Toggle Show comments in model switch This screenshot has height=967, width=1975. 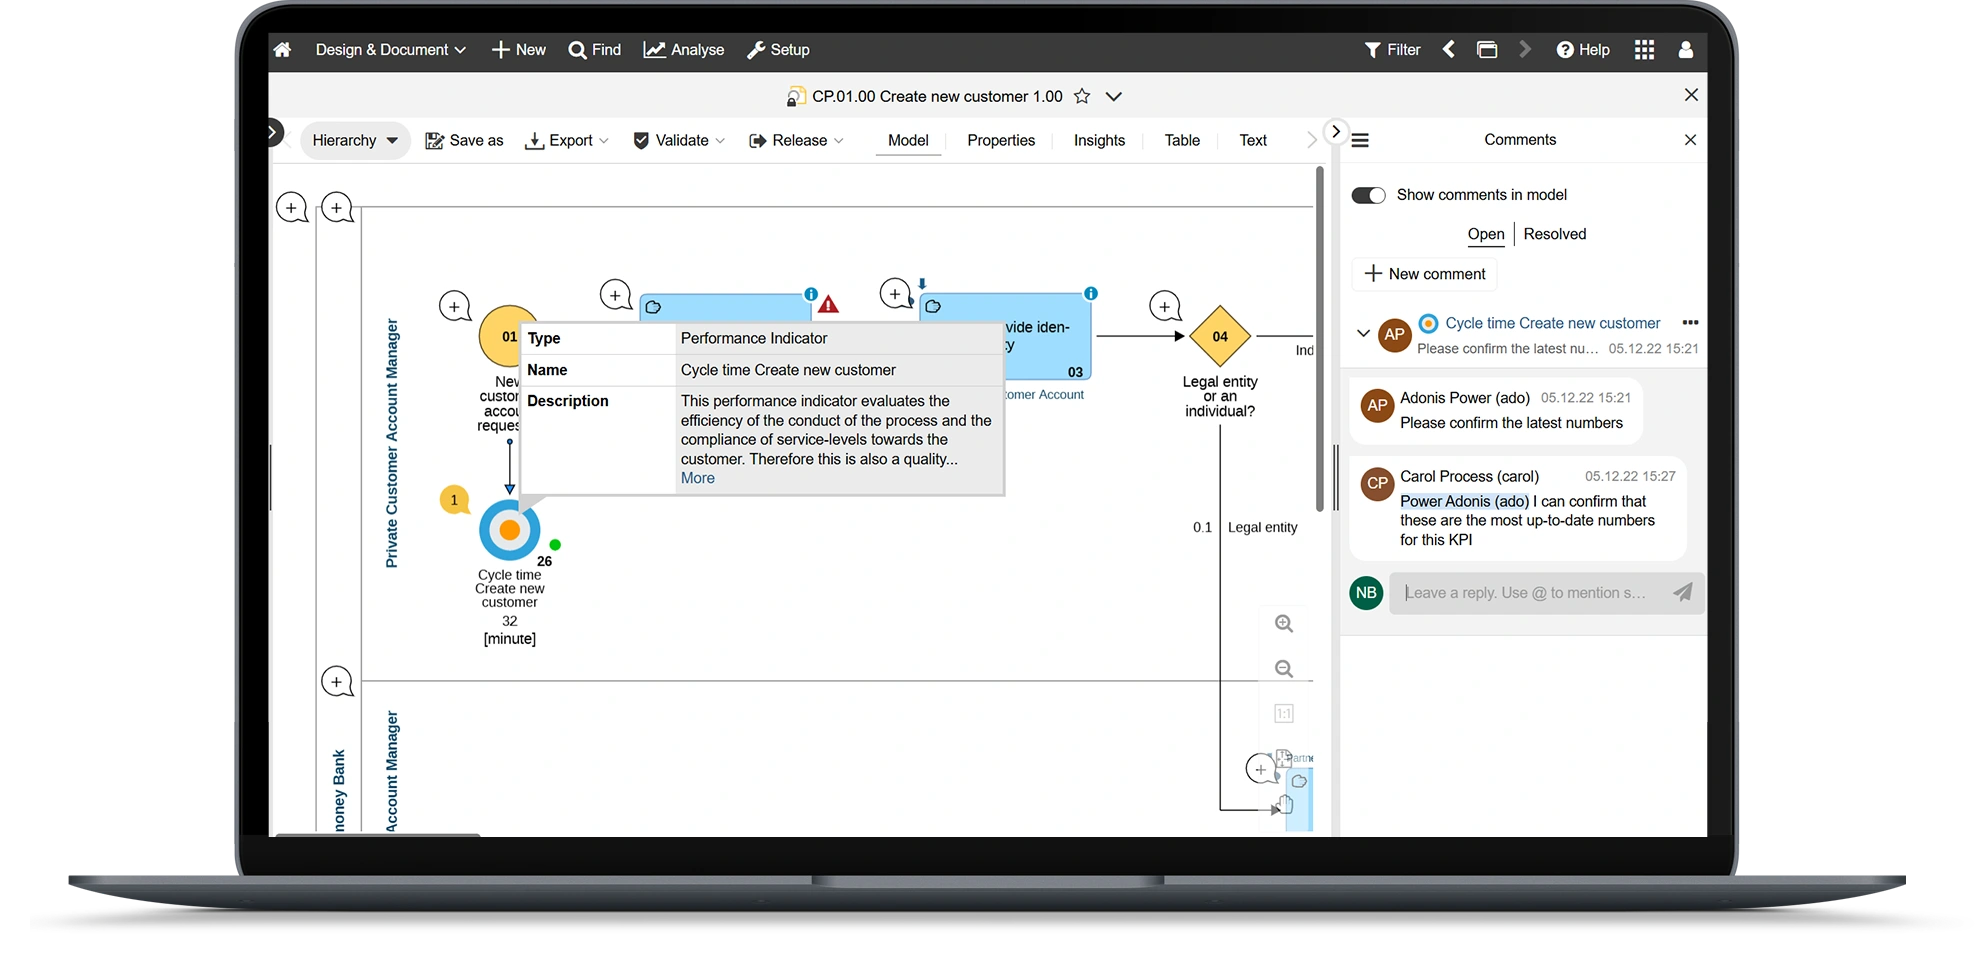click(1368, 195)
